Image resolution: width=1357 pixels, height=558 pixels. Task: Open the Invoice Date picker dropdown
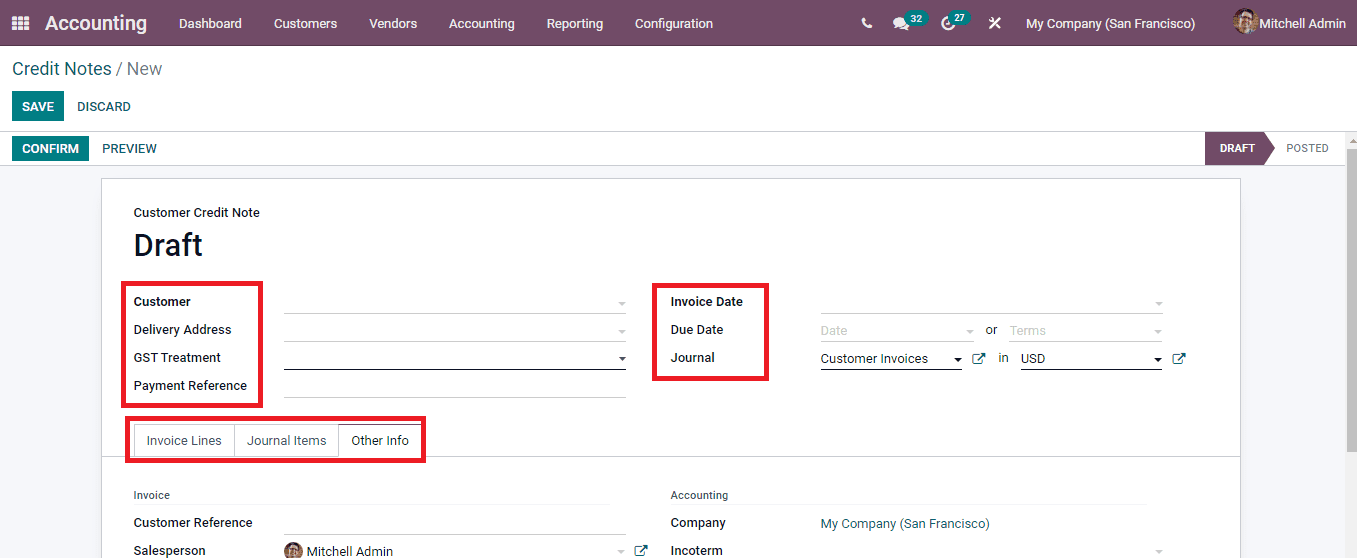click(x=1158, y=303)
